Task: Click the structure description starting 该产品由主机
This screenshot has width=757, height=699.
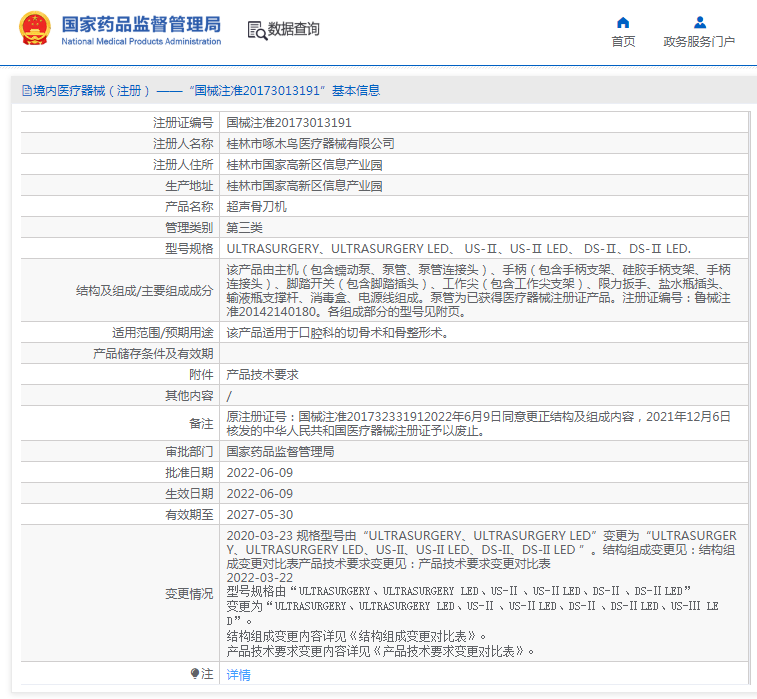Action: click(x=478, y=291)
